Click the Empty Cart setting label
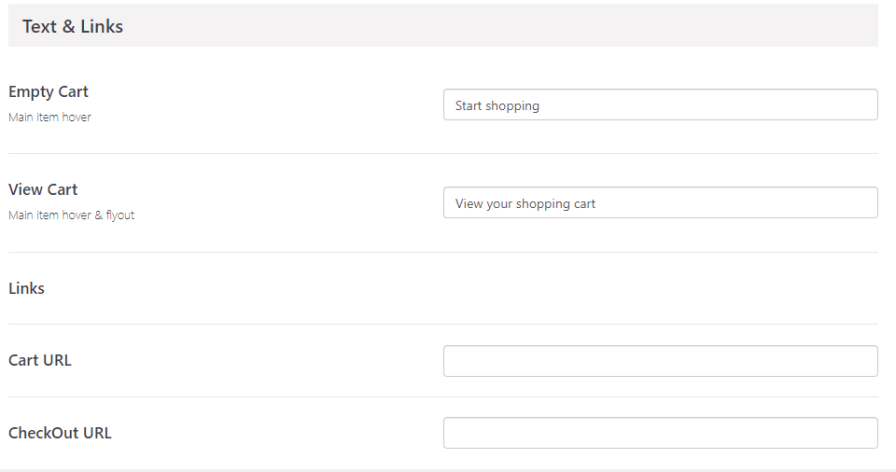The image size is (896, 472). pos(48,92)
